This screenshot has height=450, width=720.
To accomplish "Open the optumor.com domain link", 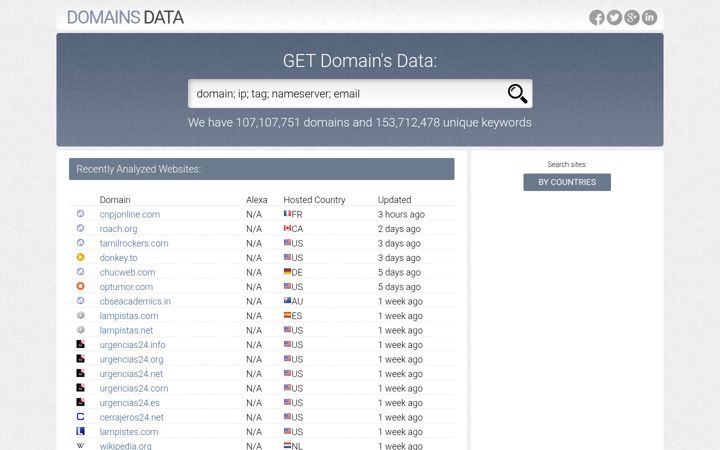I will tap(126, 287).
